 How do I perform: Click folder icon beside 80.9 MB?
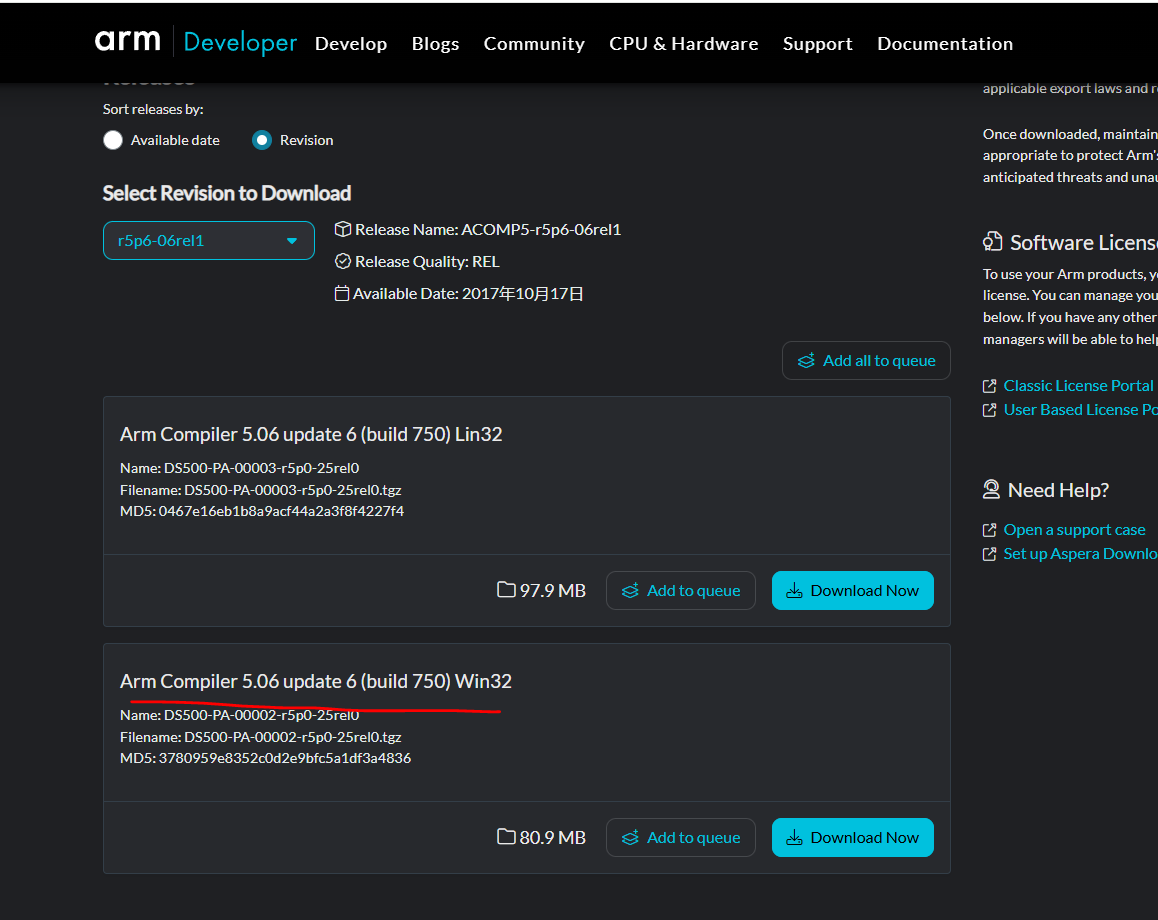pyautogui.click(x=507, y=837)
